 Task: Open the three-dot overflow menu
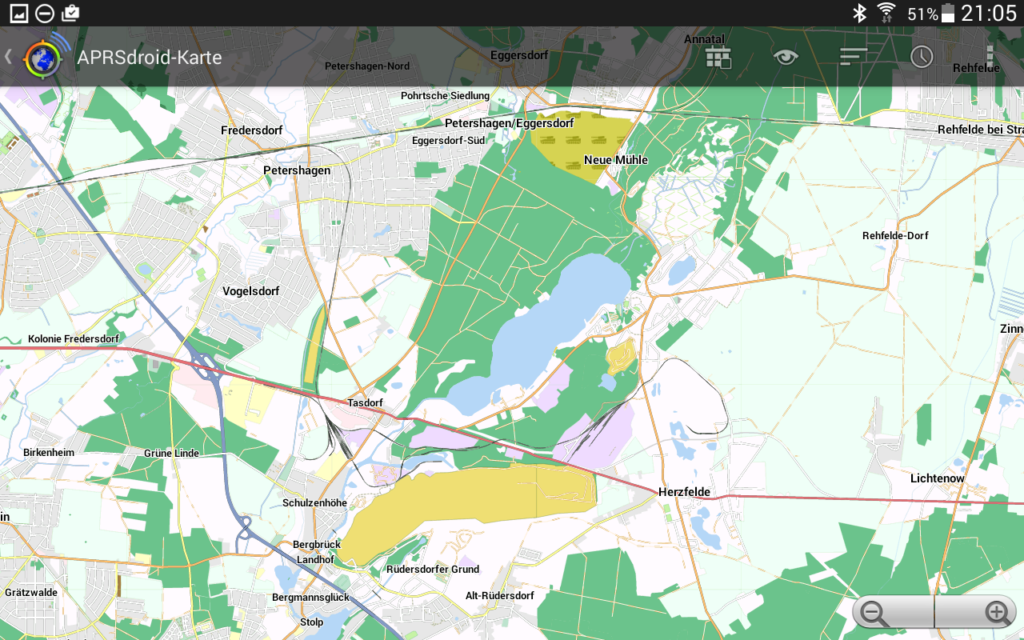pos(990,56)
